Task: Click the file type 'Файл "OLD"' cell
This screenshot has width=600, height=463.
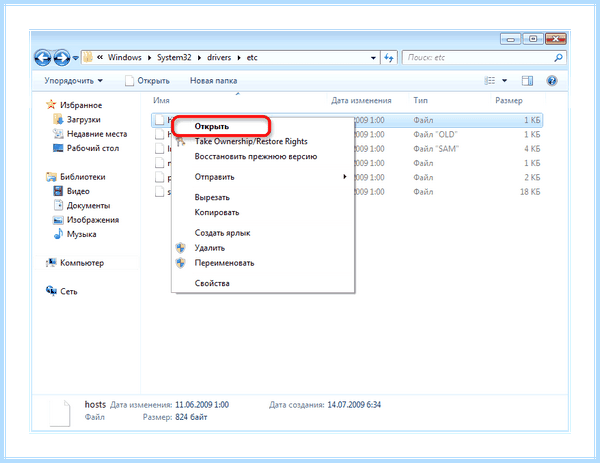Action: pos(435,134)
